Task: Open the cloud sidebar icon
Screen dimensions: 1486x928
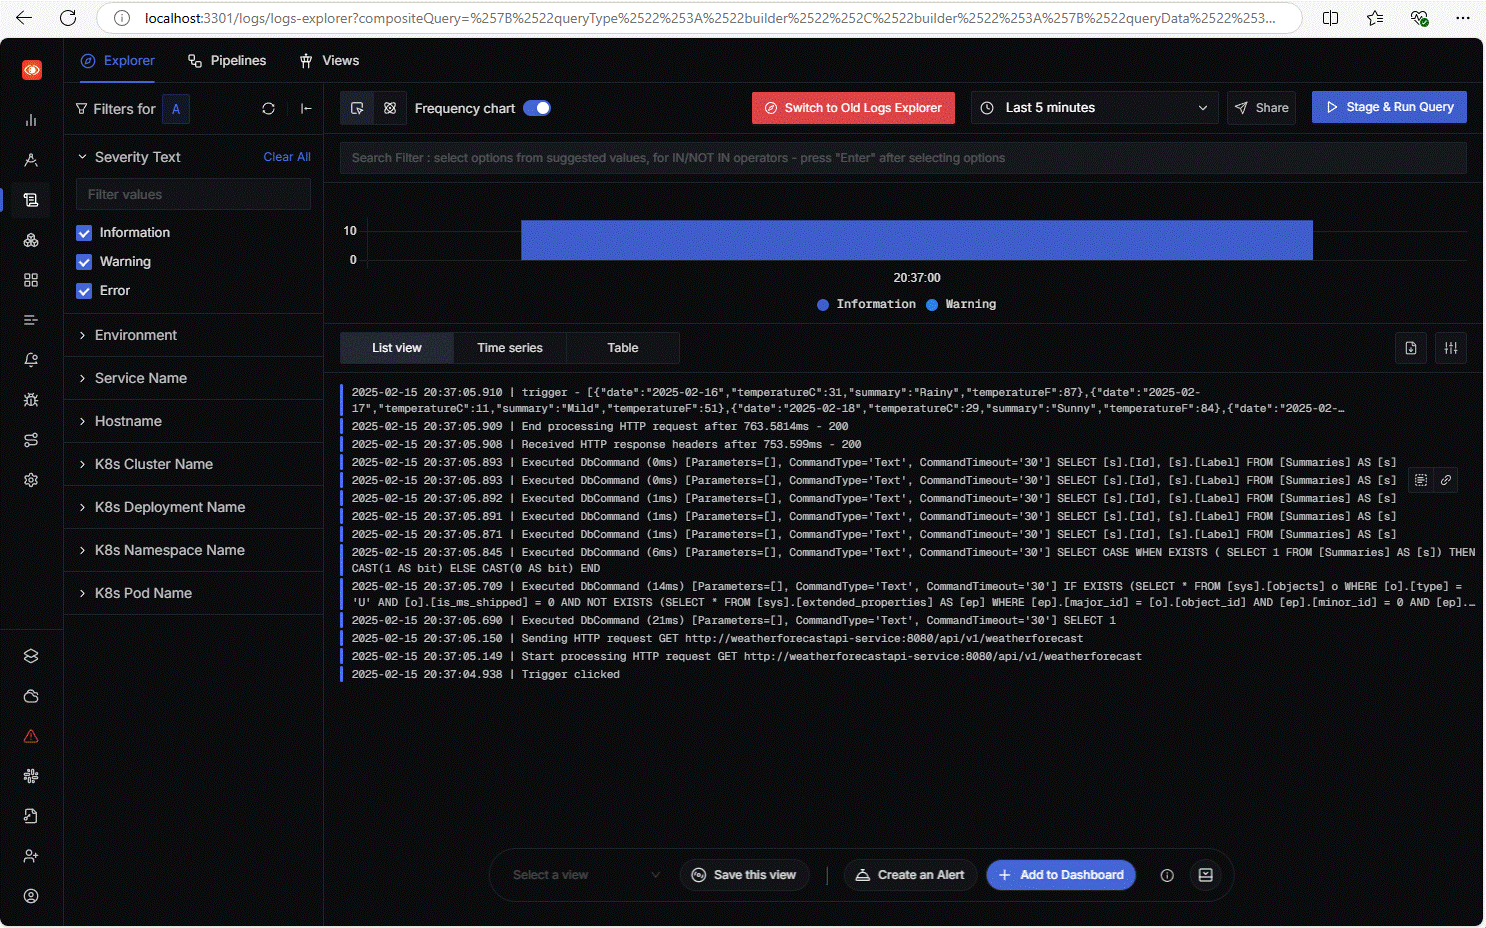Action: 31,696
